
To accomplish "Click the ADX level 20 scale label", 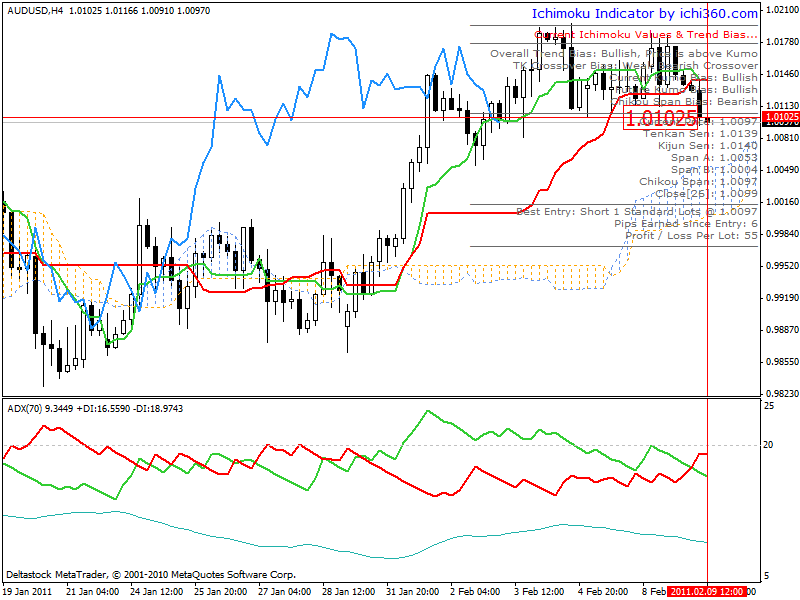I will pyautogui.click(x=768, y=445).
